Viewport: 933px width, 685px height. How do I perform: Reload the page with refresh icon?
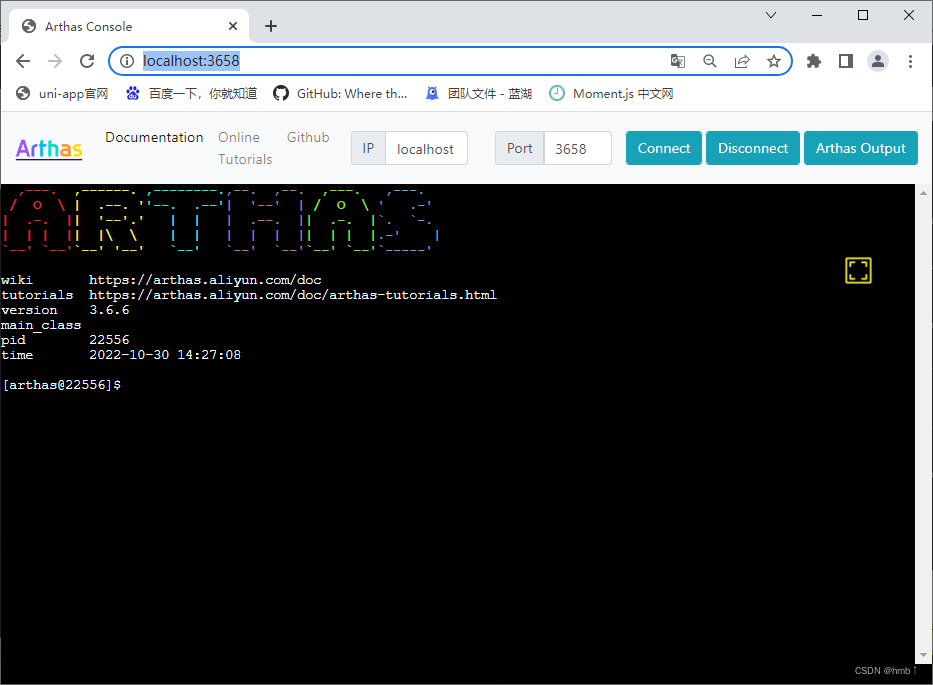pos(87,61)
